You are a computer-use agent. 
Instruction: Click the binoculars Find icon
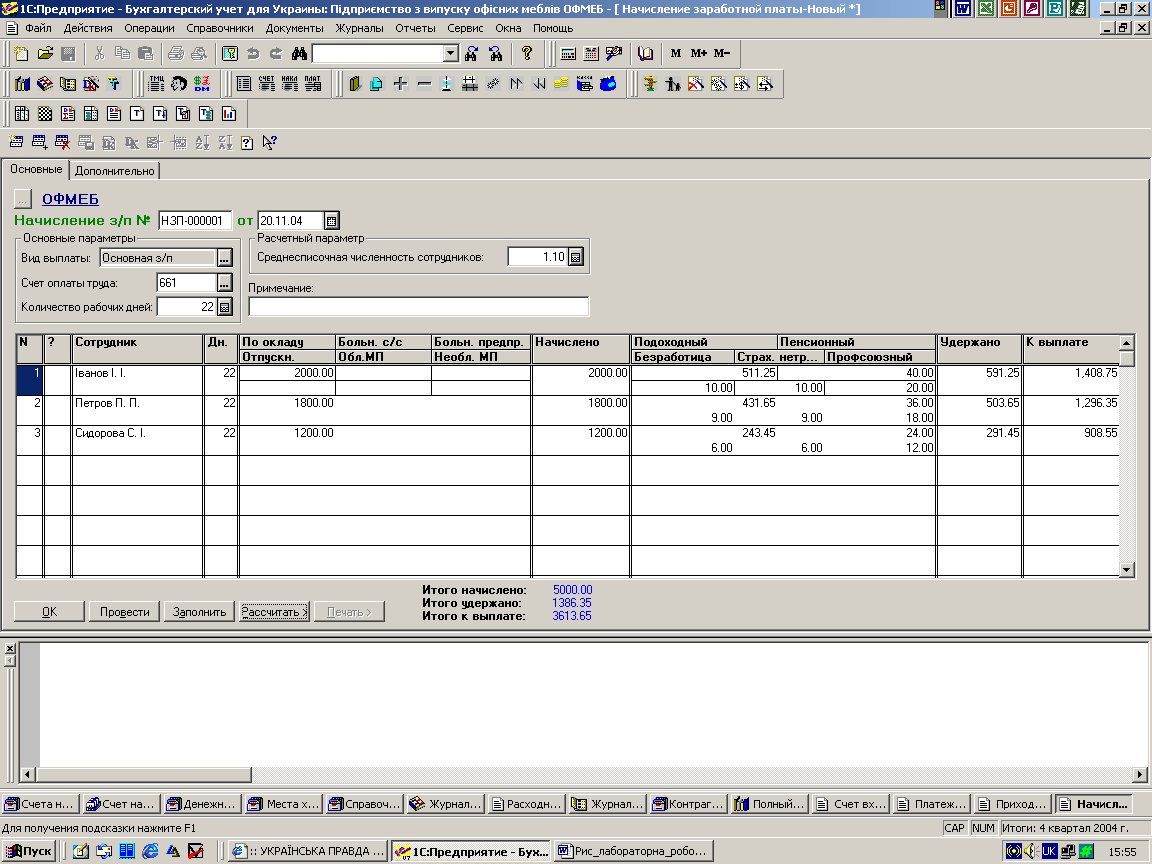[299, 54]
